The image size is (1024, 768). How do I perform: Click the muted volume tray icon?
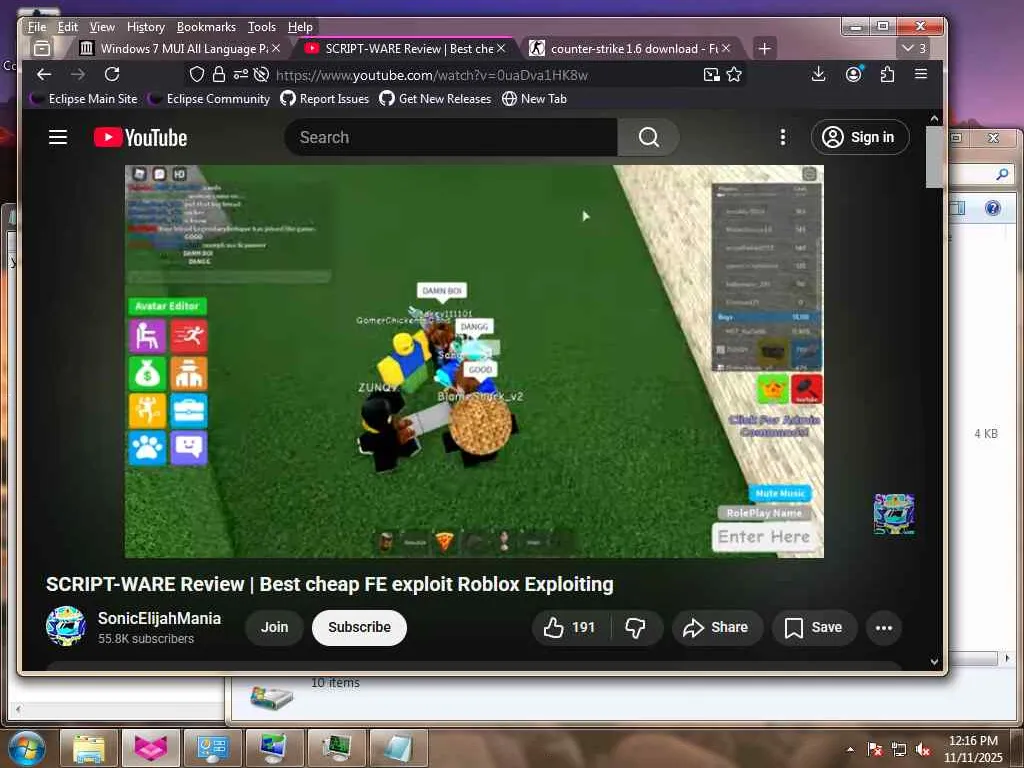pos(923,749)
